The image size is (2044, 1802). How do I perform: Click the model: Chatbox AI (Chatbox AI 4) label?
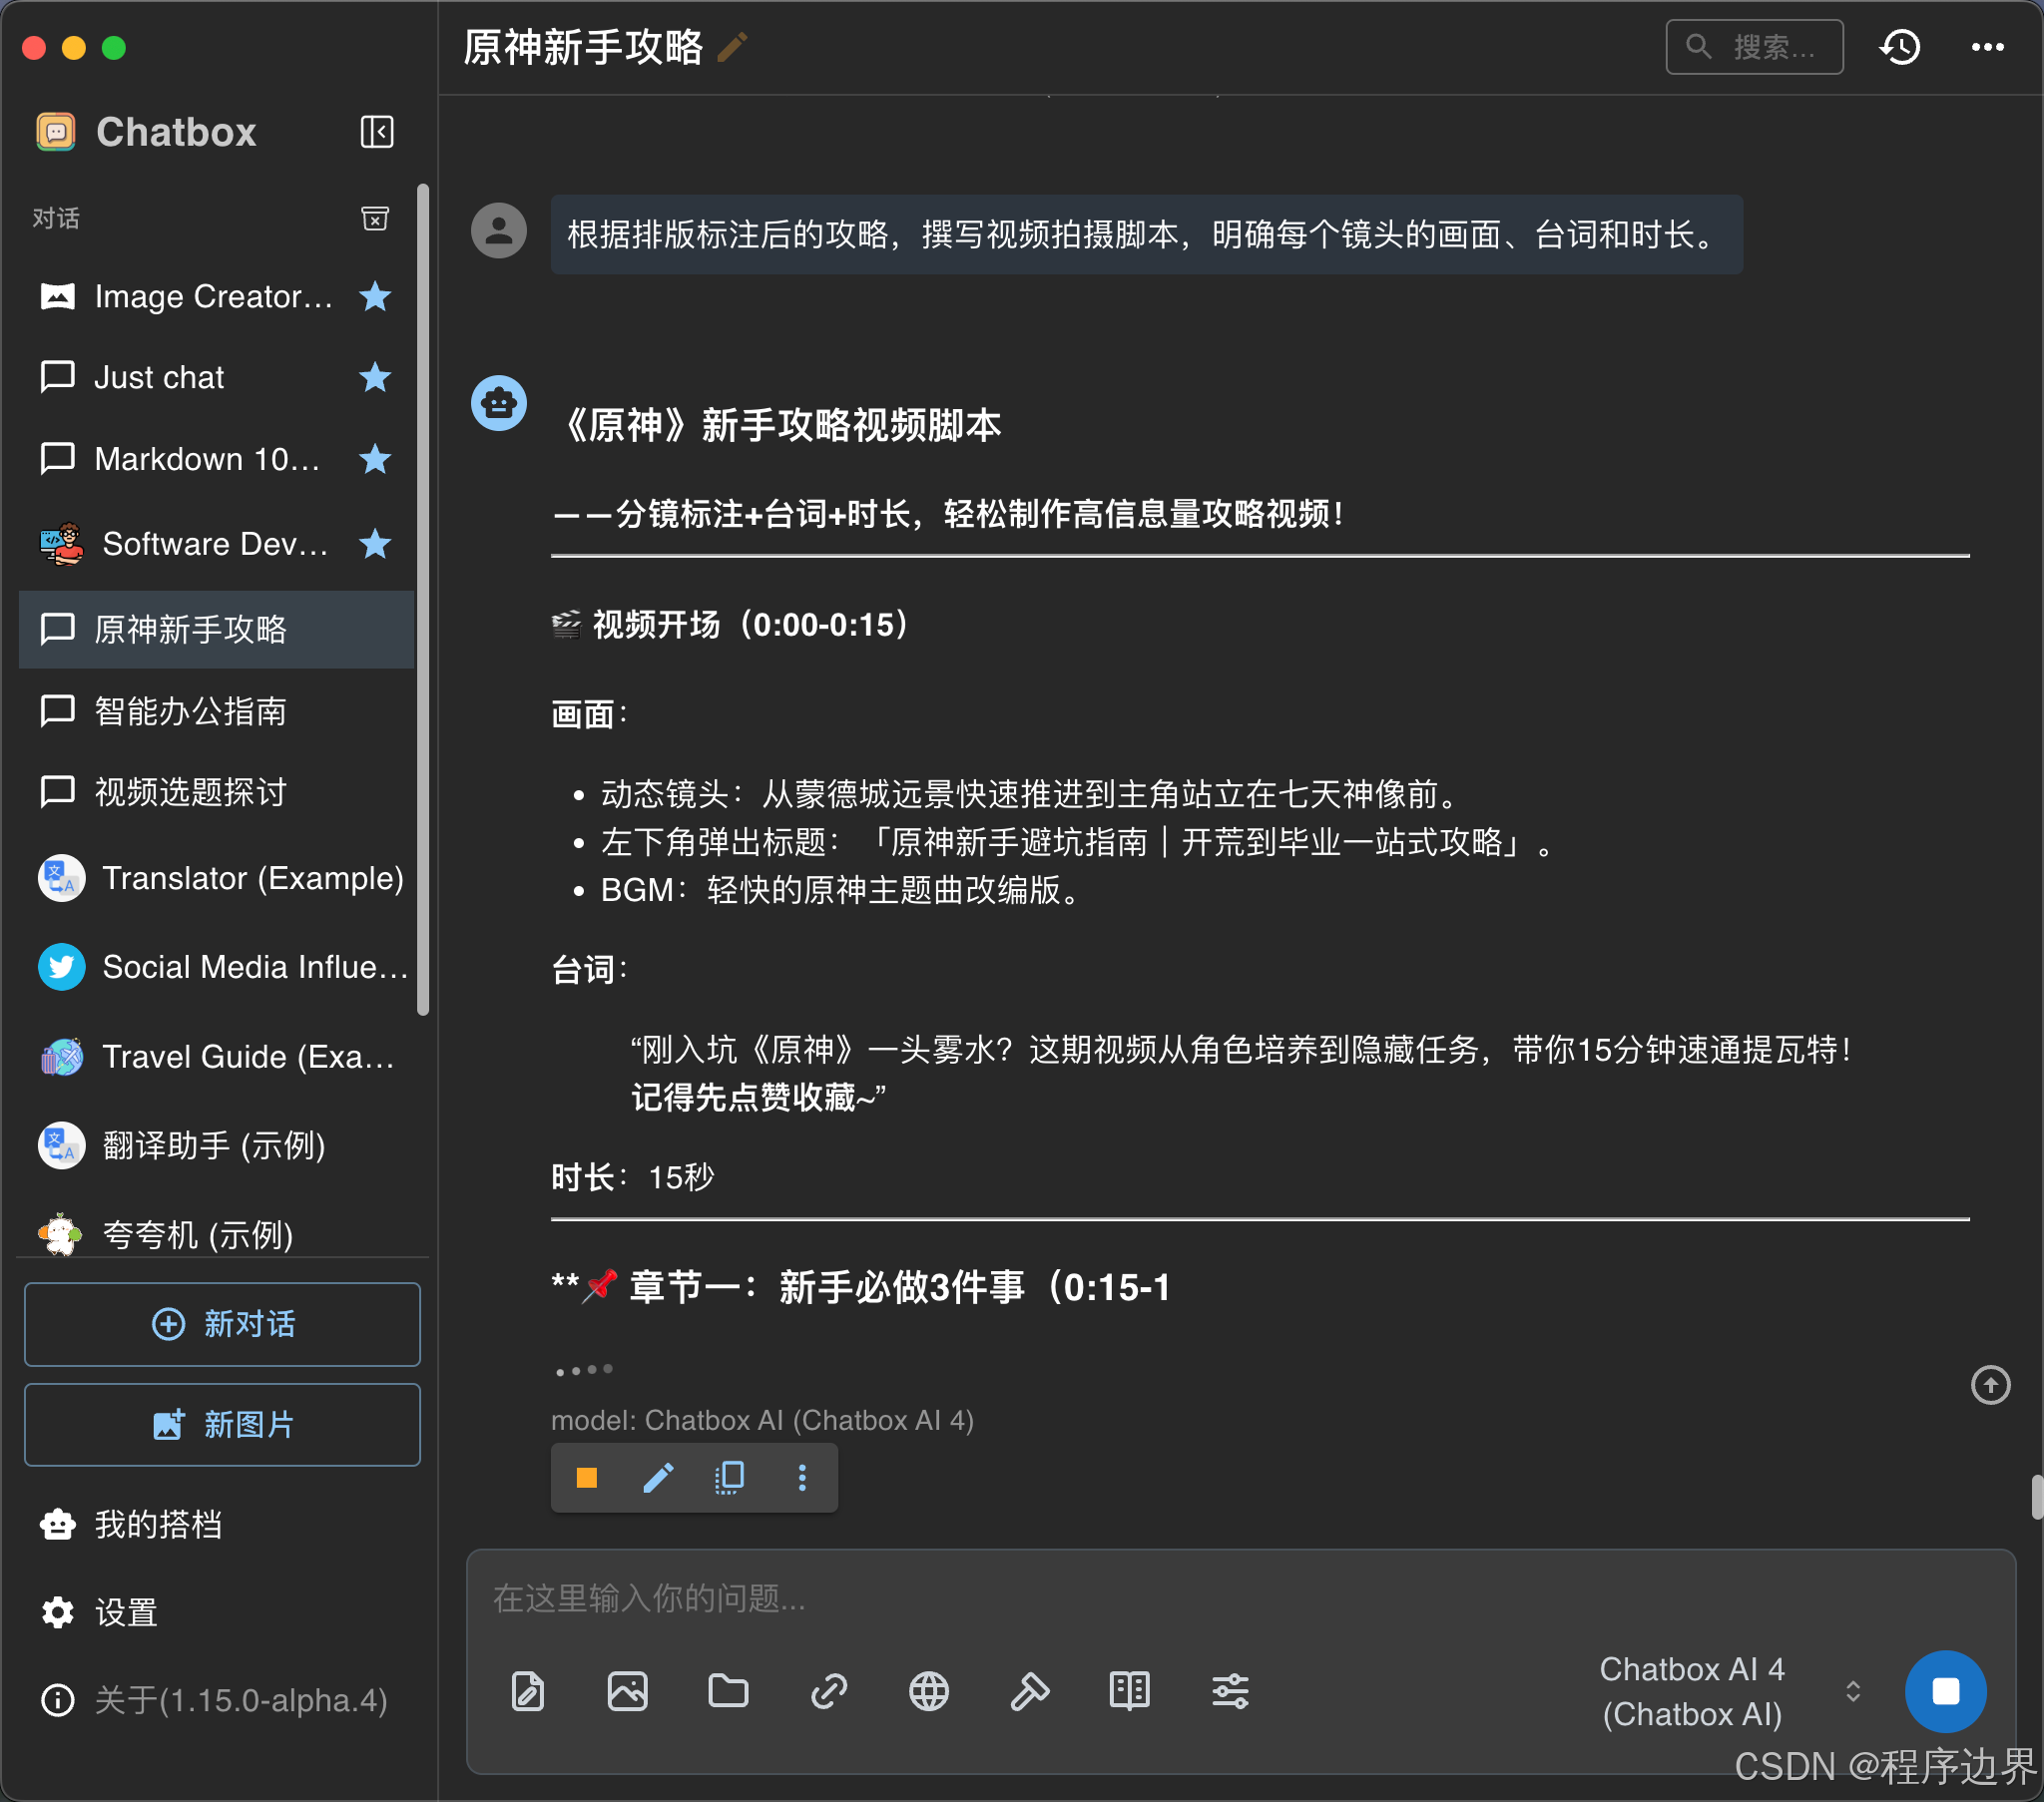(x=762, y=1420)
